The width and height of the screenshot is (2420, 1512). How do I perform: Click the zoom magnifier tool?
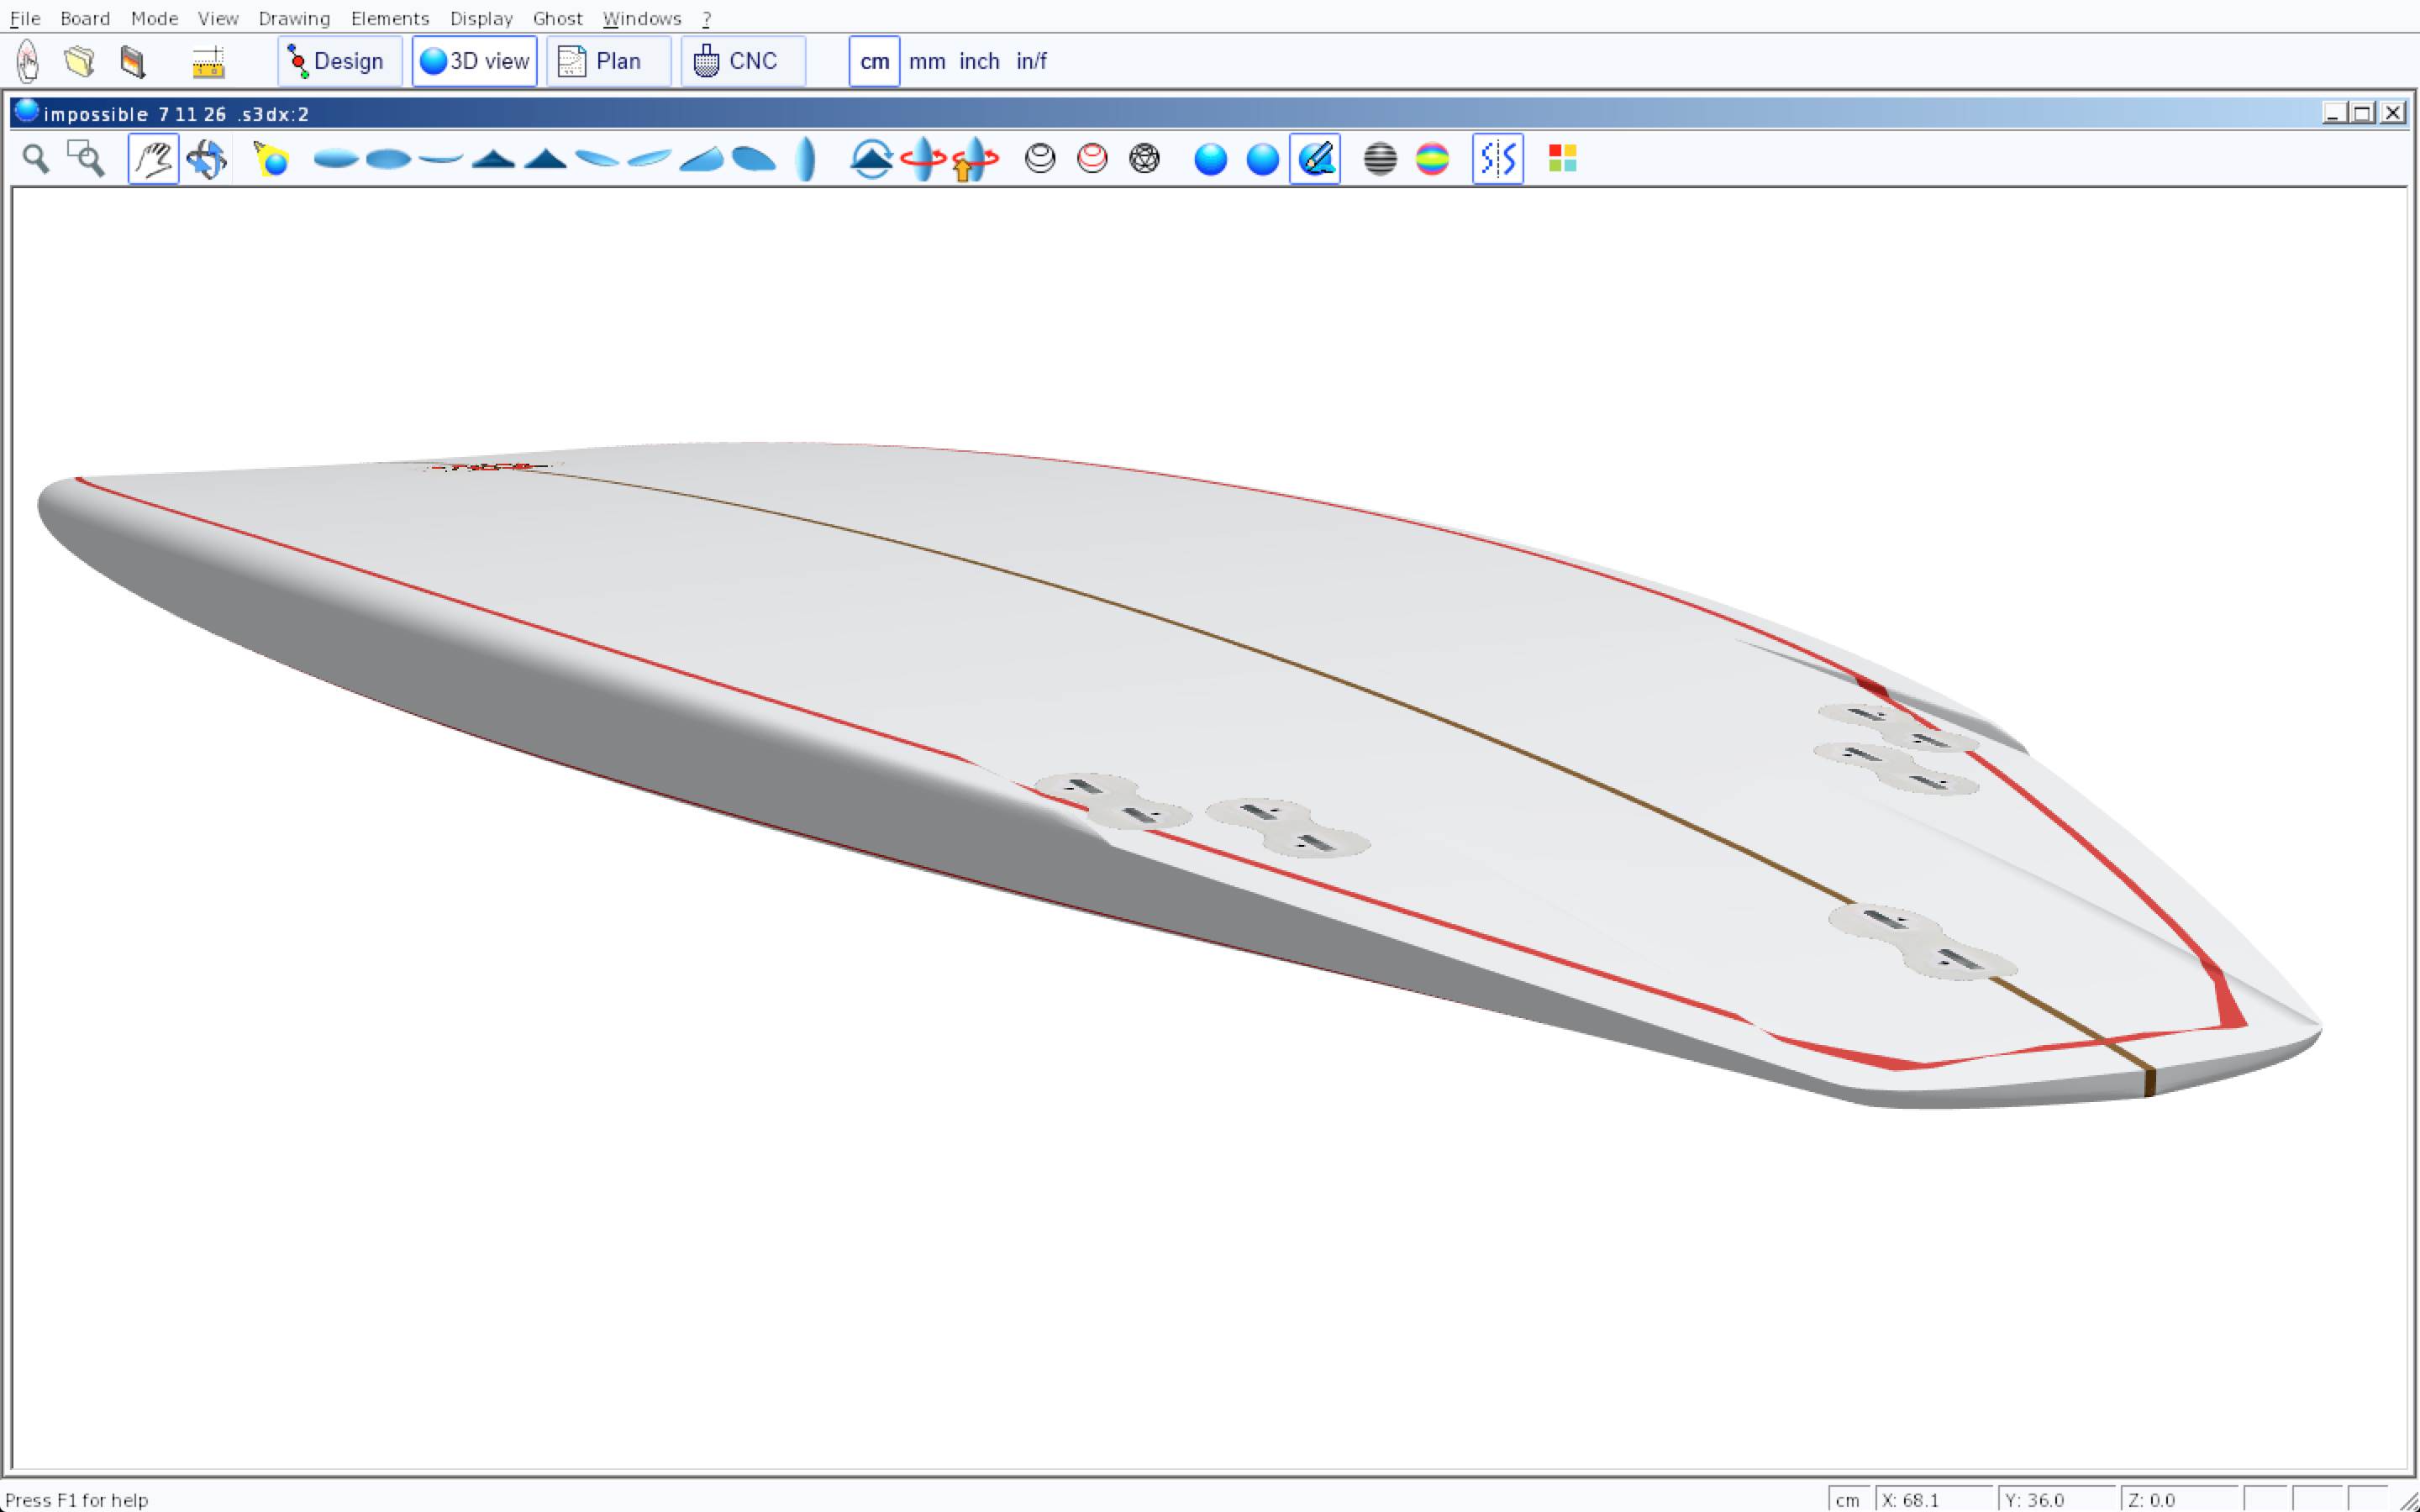click(36, 159)
